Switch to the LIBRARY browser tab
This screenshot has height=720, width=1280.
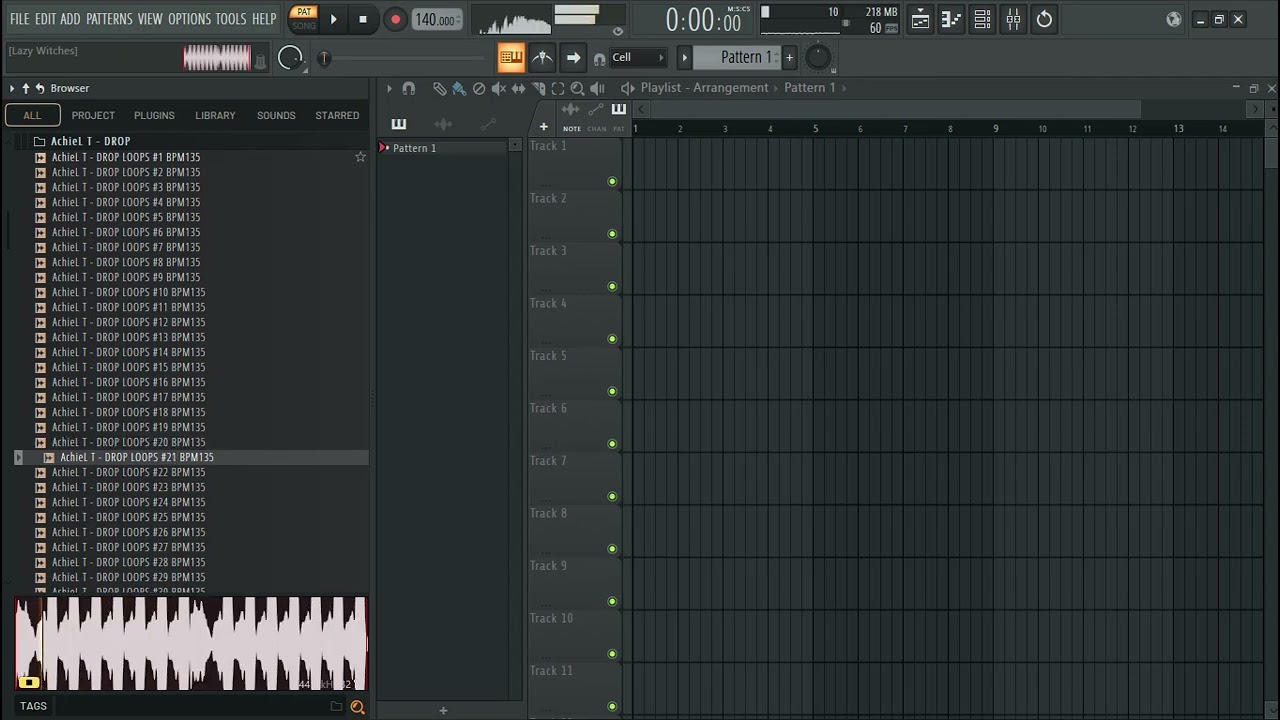pyautogui.click(x=215, y=115)
